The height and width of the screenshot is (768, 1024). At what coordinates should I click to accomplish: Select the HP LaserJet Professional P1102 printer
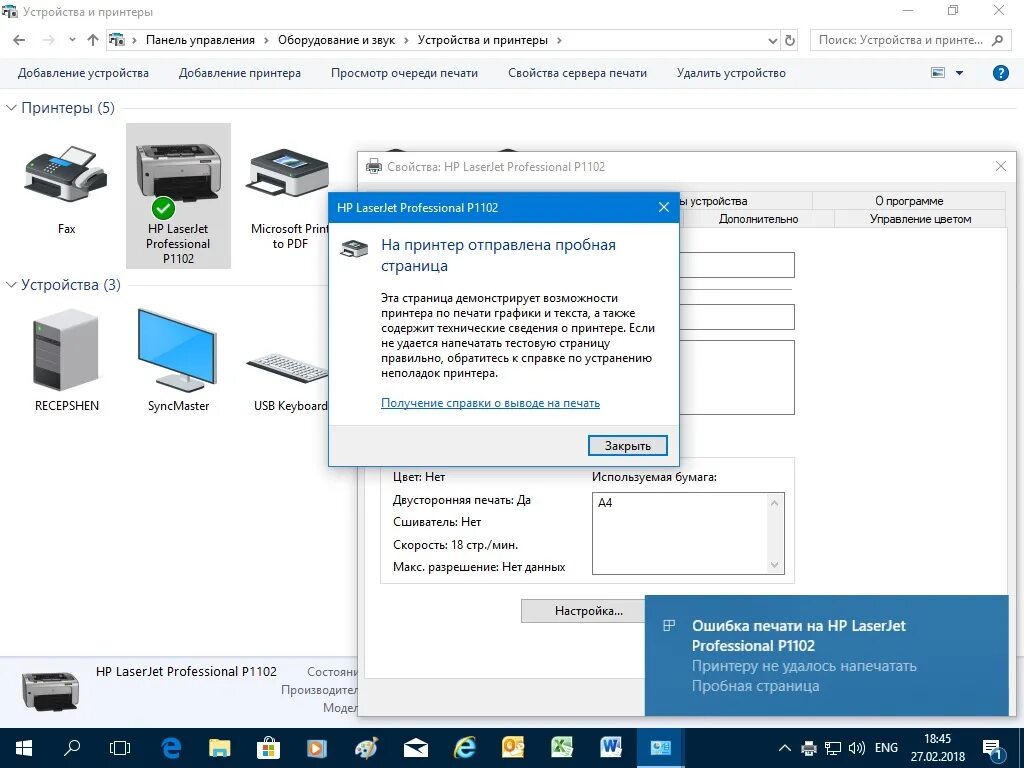[178, 196]
